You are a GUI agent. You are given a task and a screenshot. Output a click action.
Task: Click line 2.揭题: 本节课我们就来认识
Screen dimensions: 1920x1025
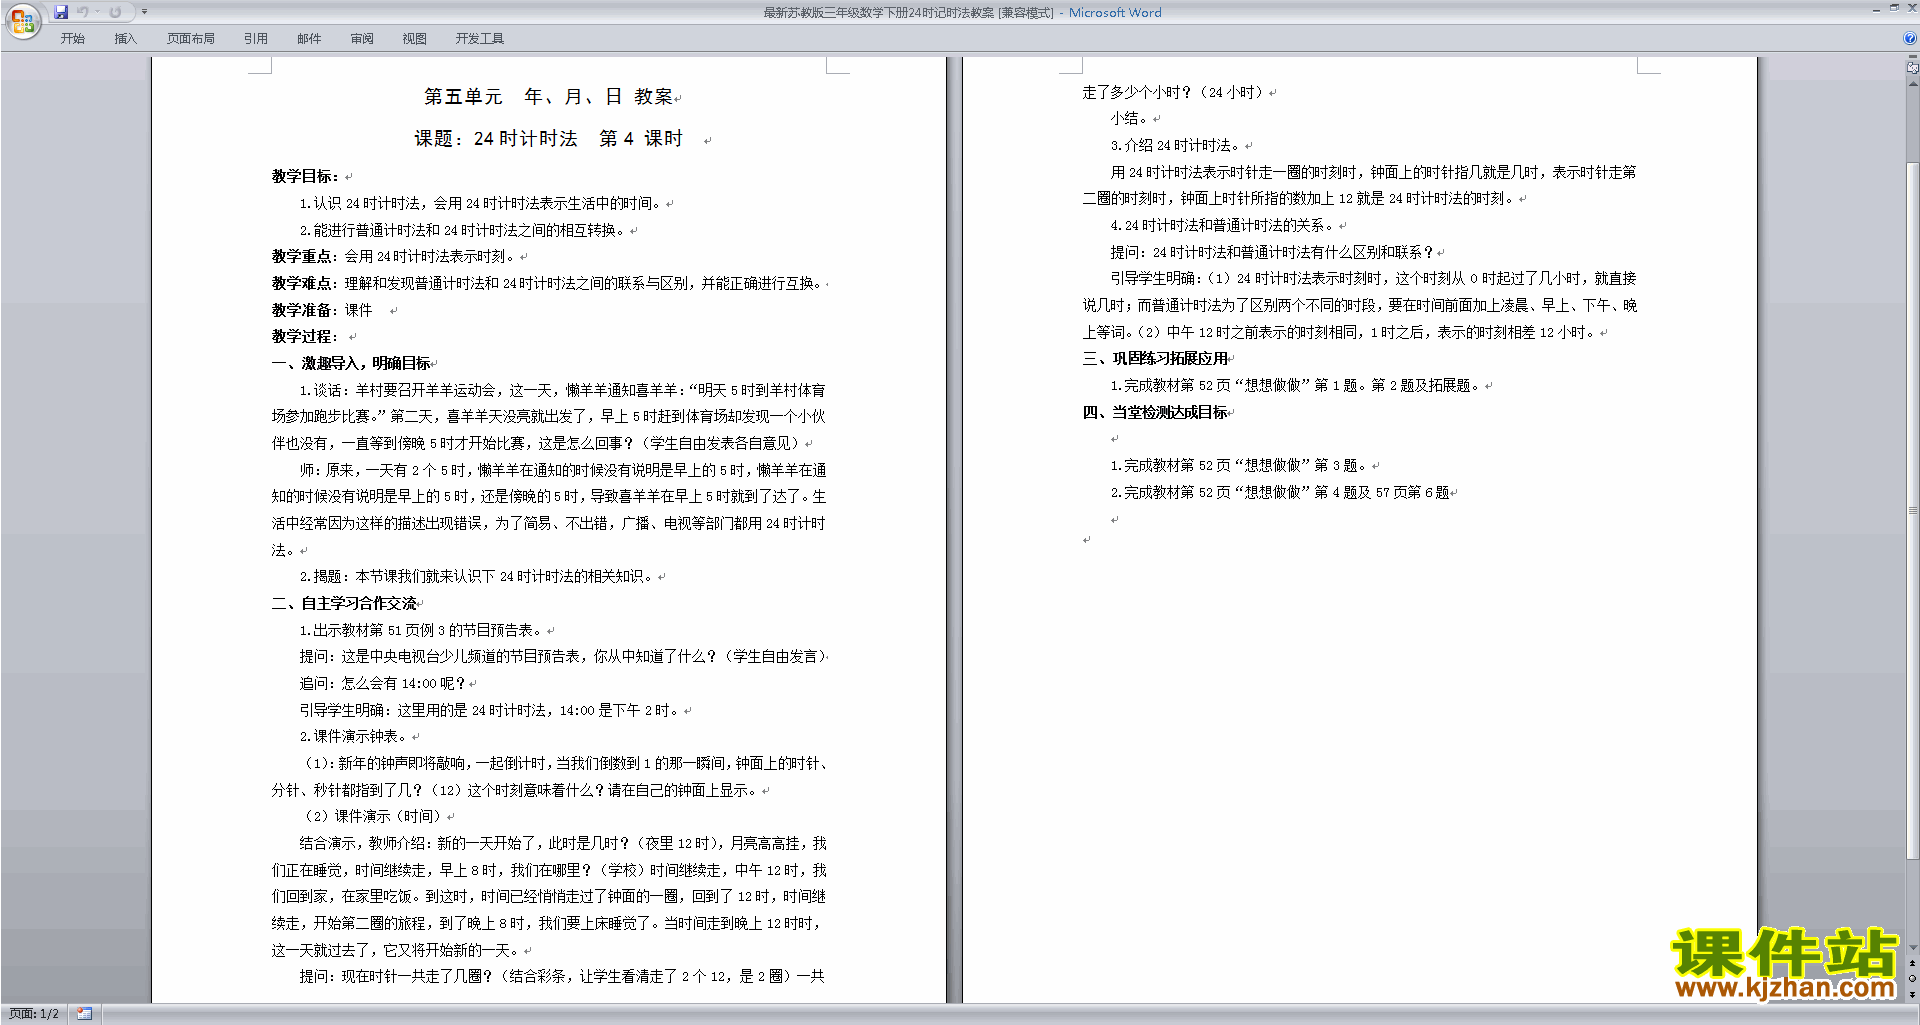(478, 577)
